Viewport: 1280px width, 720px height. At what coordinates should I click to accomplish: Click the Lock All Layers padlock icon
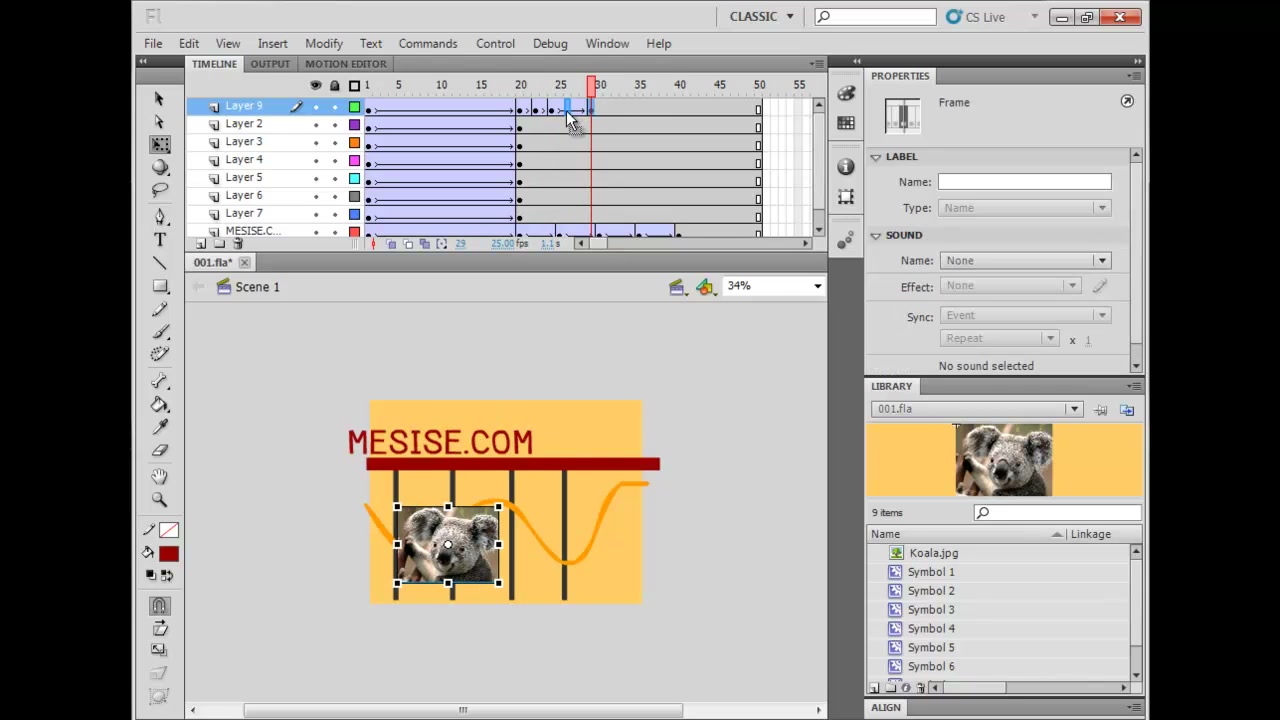coord(335,85)
